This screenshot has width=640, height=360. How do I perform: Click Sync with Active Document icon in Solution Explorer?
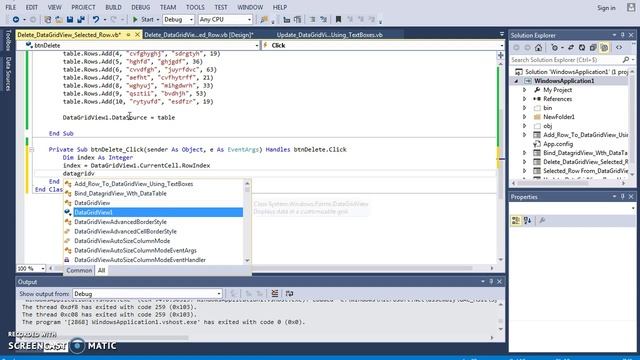pyautogui.click(x=571, y=48)
